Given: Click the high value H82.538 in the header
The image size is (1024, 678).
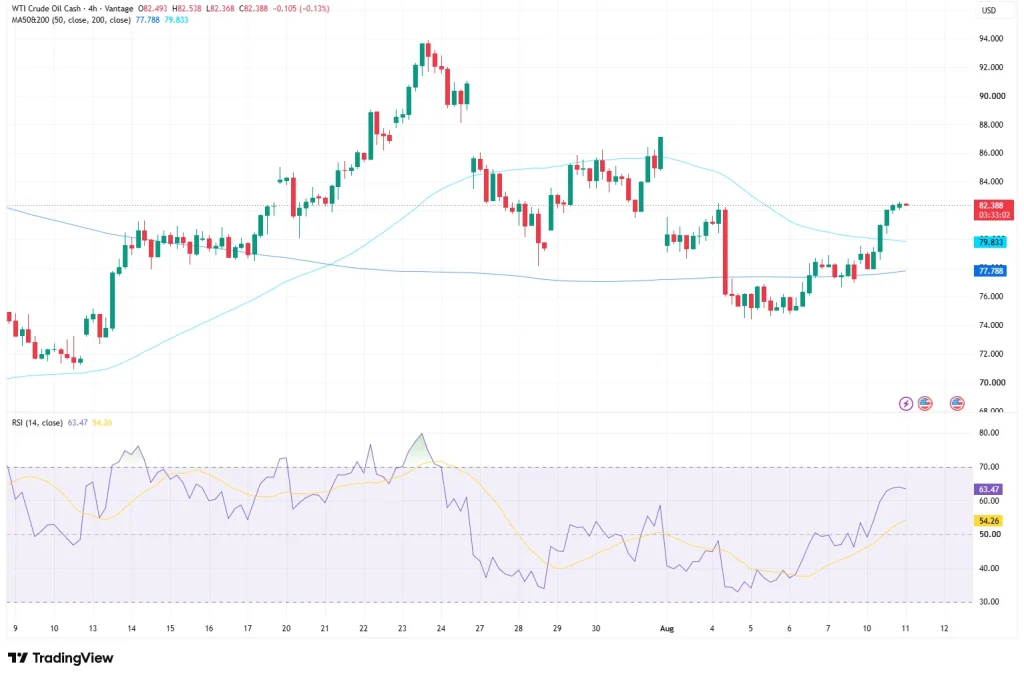Looking at the screenshot, I should tap(187, 8).
